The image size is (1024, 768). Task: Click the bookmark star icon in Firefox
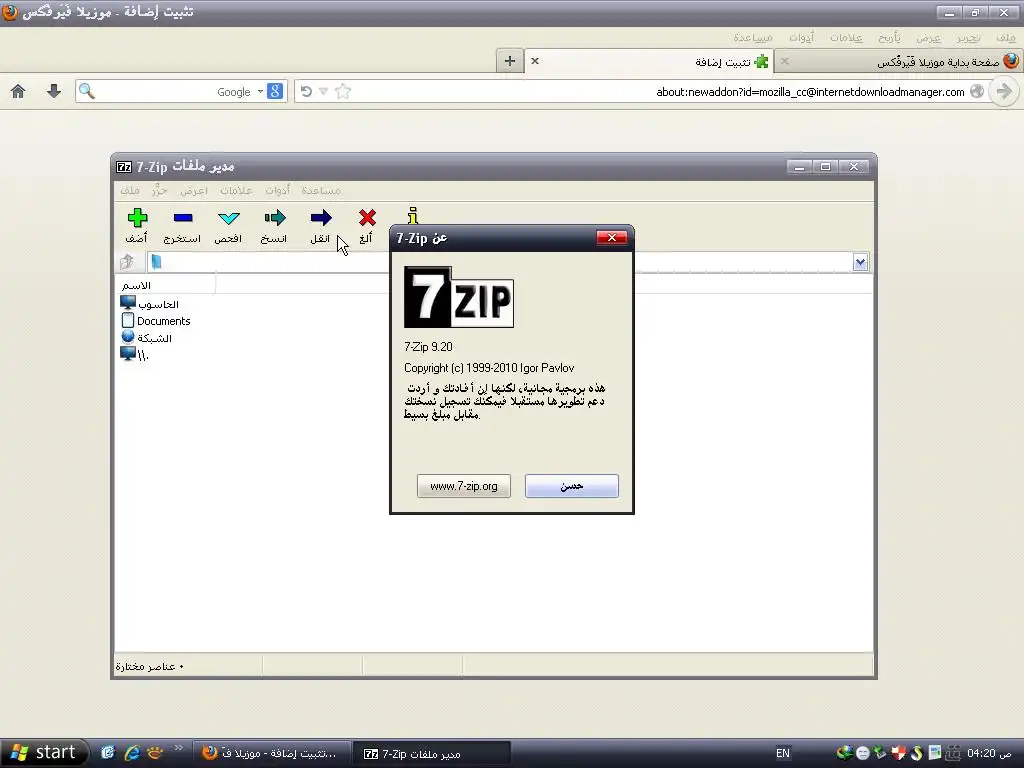coord(343,91)
